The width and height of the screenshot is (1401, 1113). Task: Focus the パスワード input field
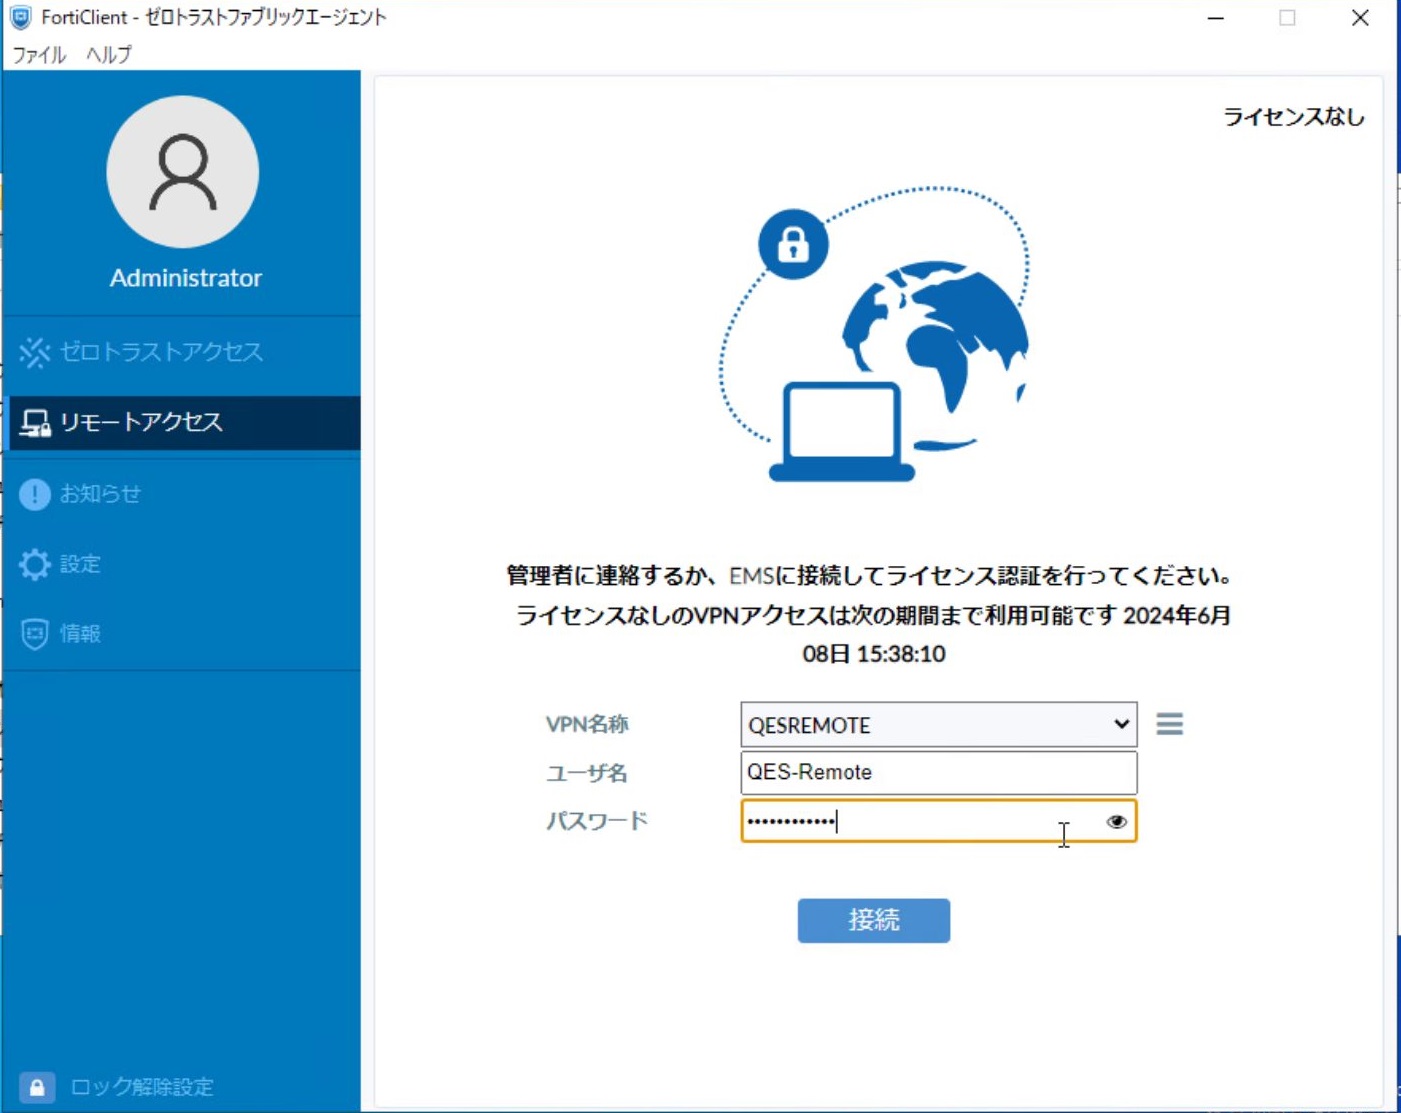(x=939, y=821)
